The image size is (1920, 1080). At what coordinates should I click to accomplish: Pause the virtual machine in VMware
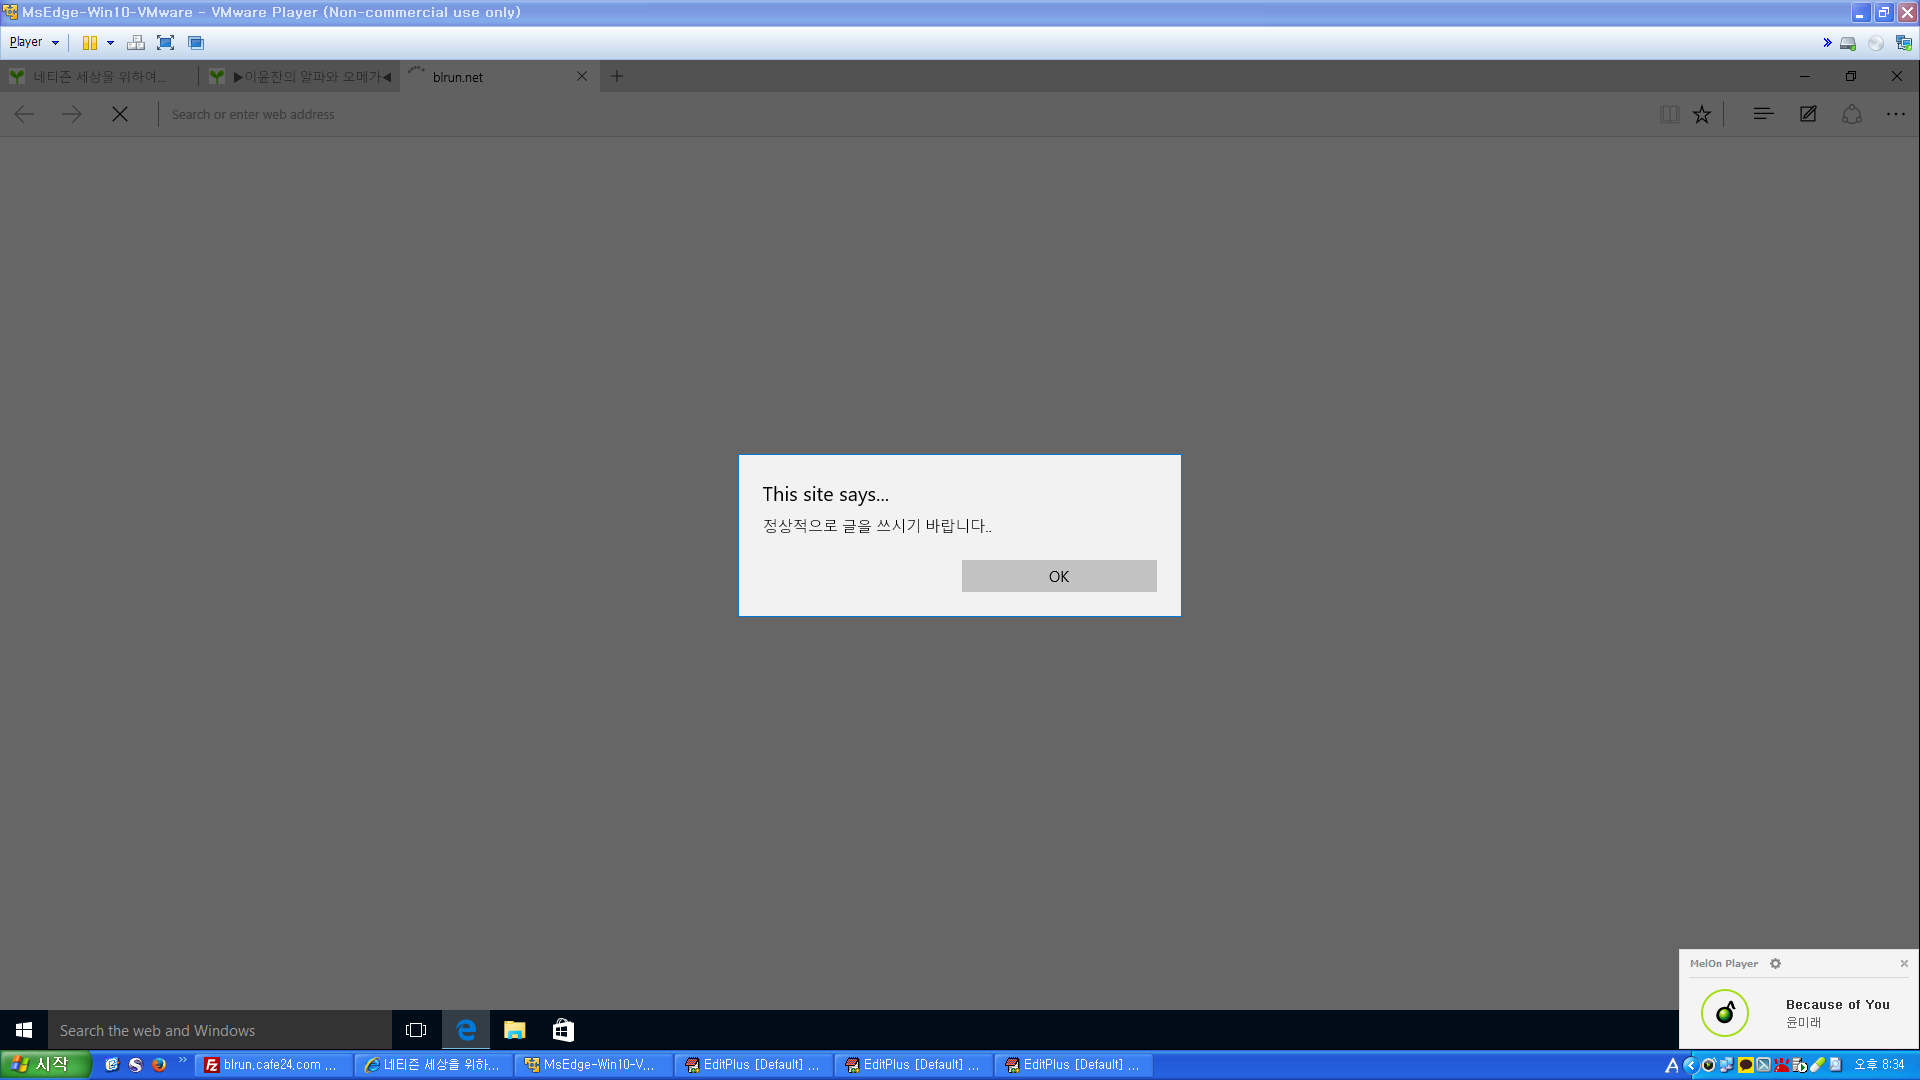pos(90,42)
